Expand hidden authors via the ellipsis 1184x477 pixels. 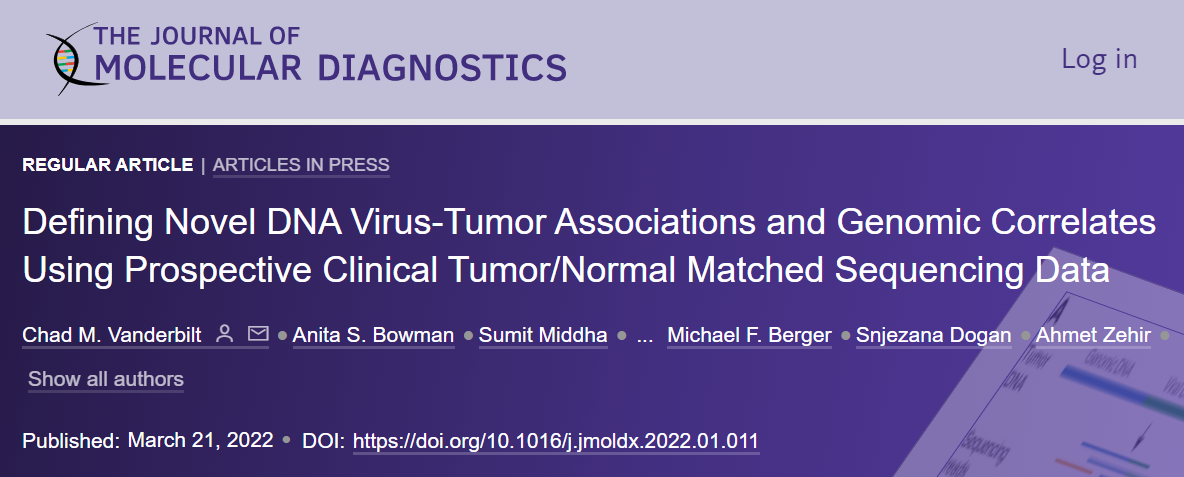645,336
